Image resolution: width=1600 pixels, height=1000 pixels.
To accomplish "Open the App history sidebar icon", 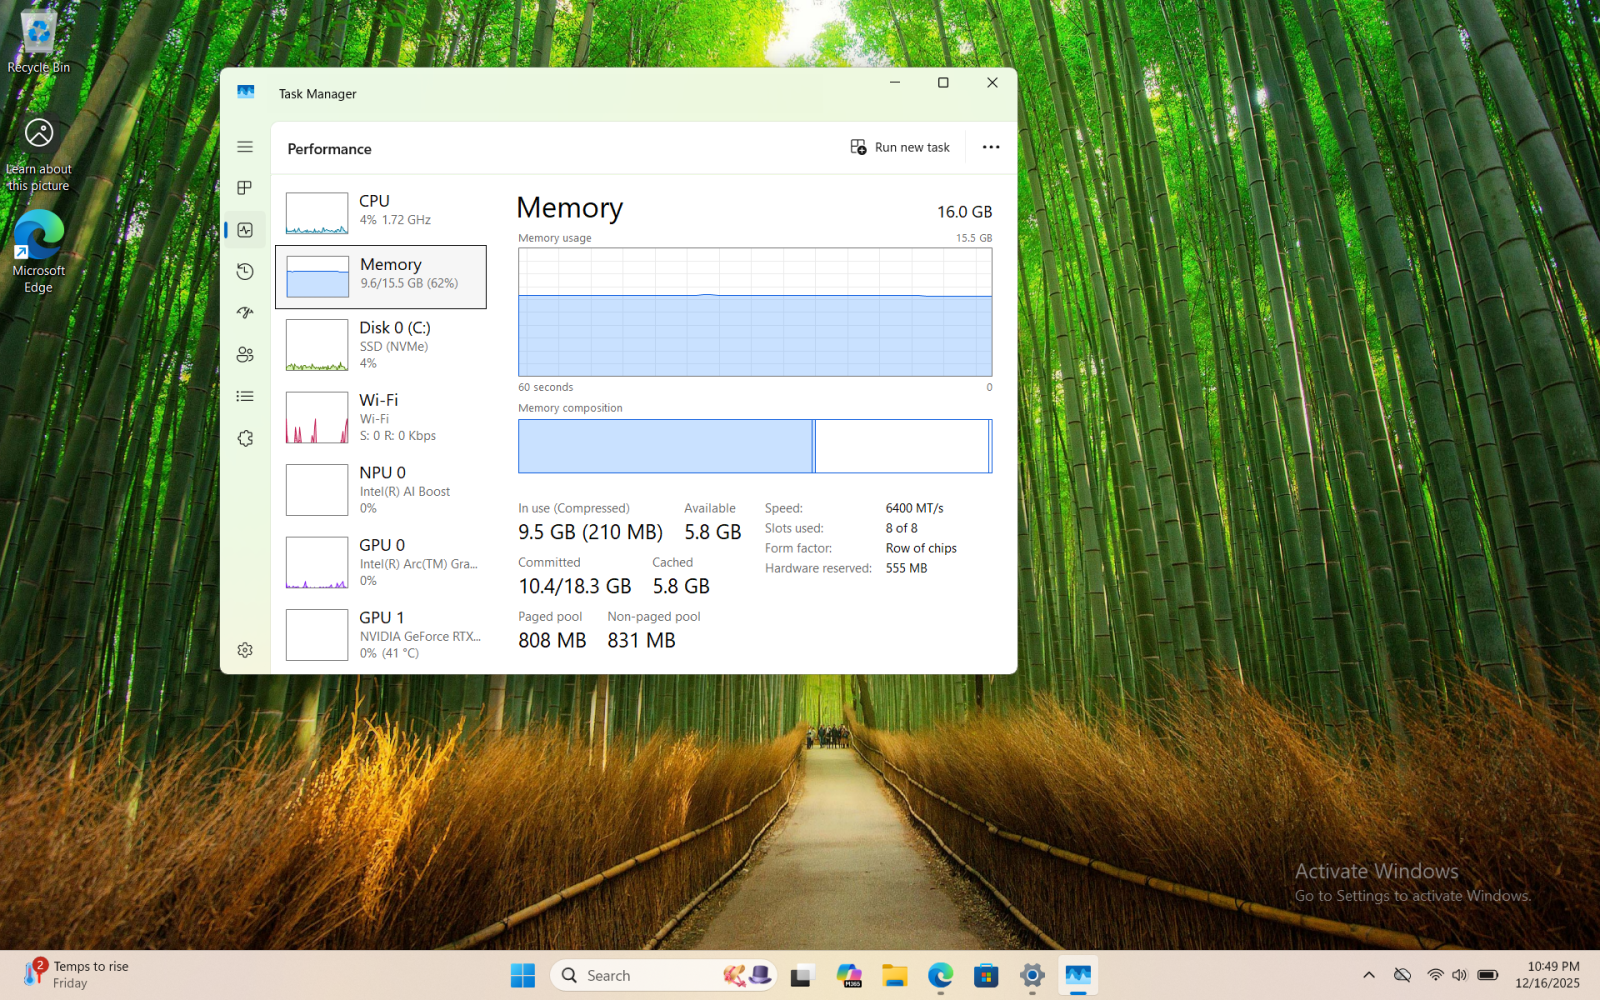I will click(245, 272).
